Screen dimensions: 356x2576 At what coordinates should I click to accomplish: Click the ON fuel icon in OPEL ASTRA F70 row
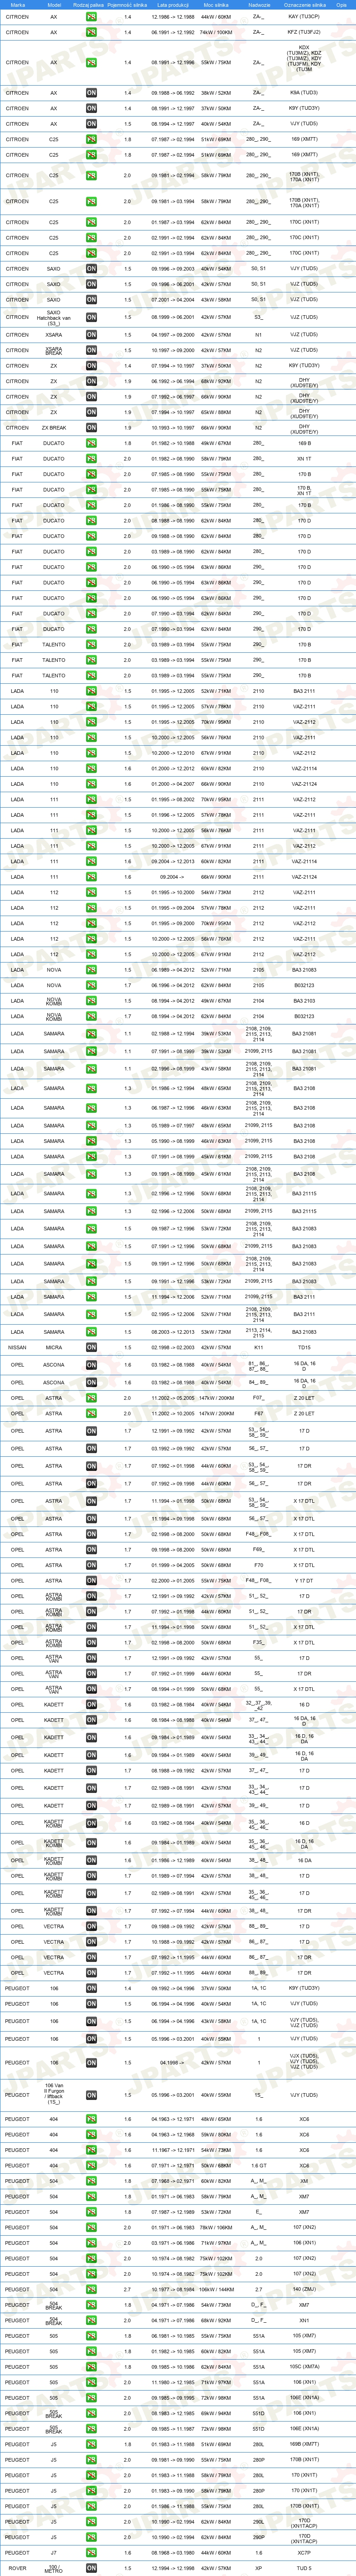tap(91, 1565)
